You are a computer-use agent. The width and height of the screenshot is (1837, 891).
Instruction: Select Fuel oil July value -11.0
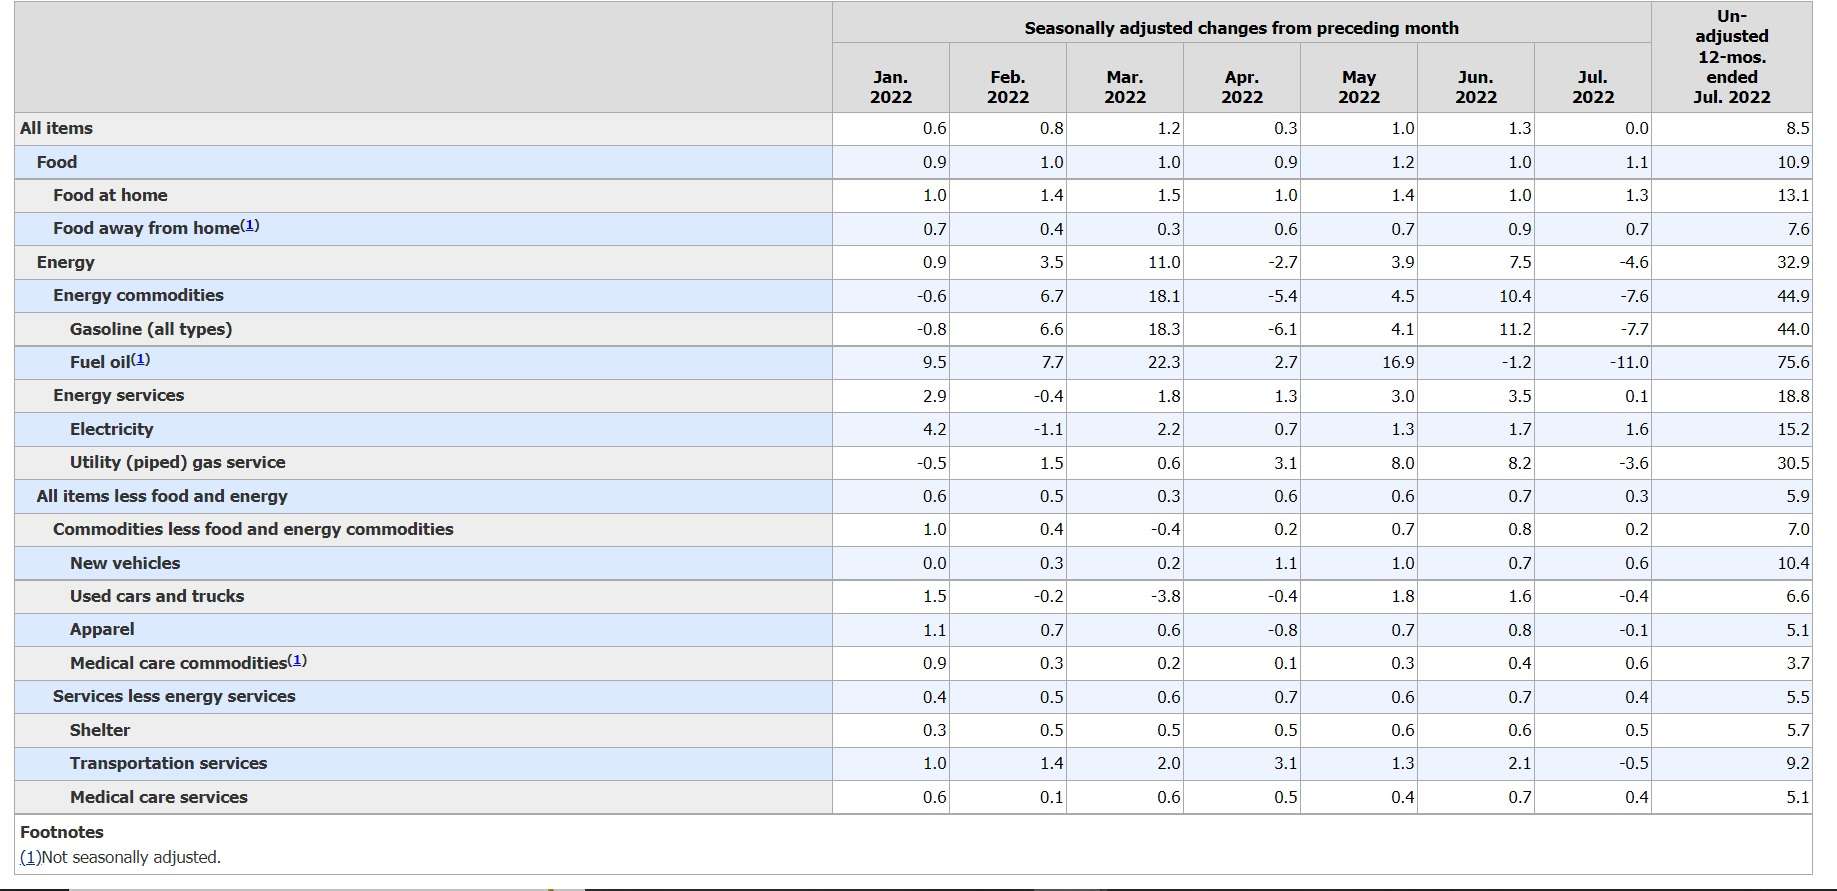coord(1629,362)
